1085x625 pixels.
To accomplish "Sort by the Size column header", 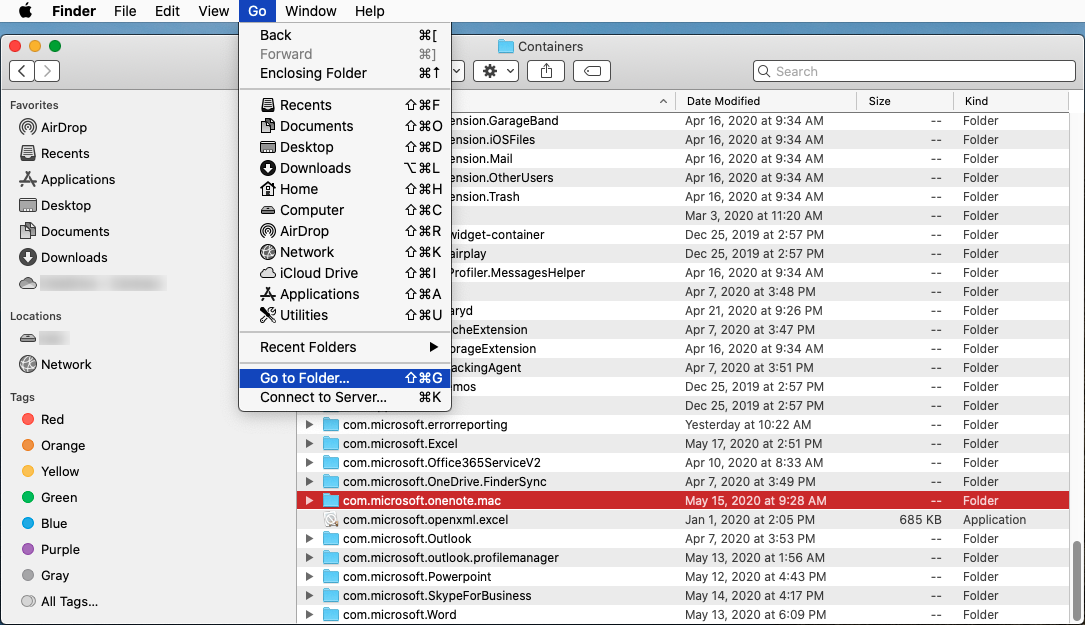I will point(905,101).
